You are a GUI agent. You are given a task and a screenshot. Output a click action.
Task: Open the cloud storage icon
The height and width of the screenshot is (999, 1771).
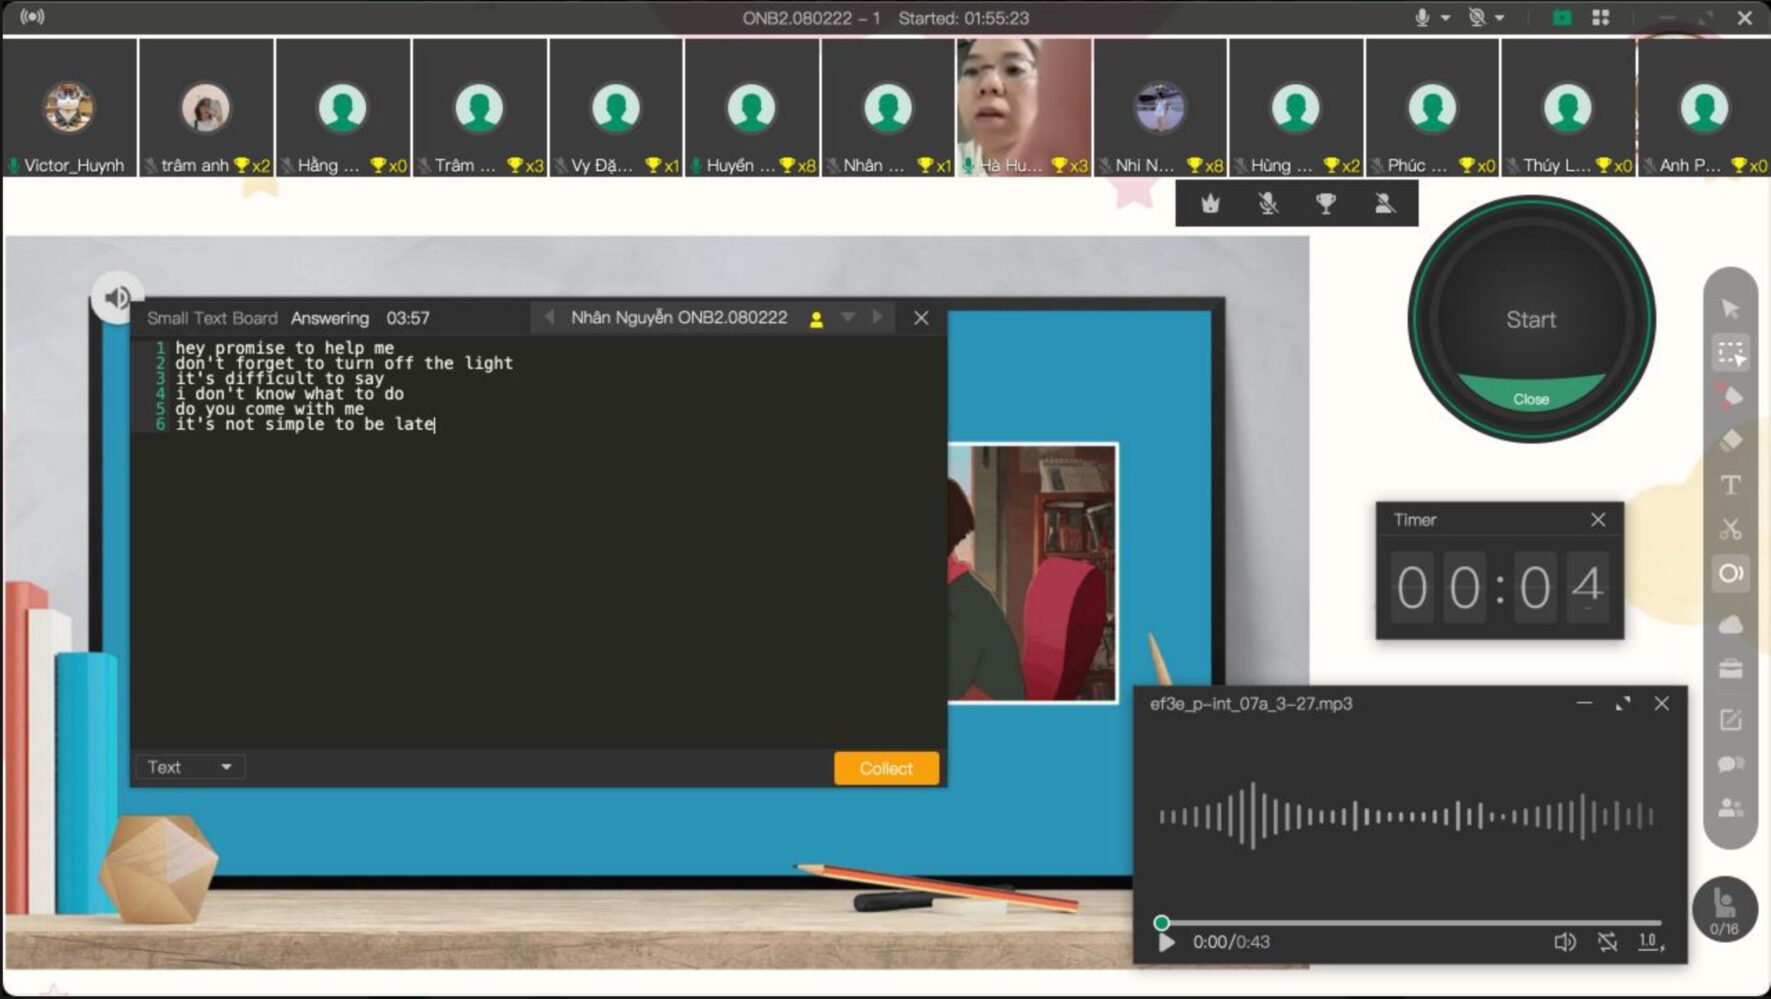click(1730, 625)
